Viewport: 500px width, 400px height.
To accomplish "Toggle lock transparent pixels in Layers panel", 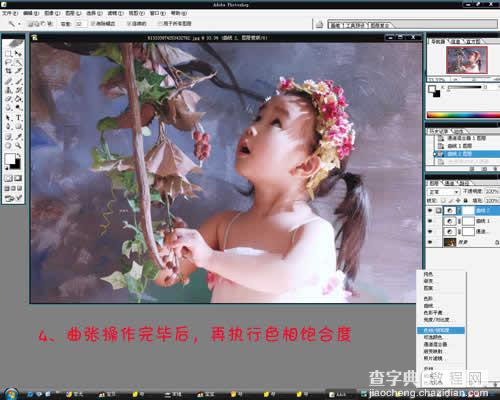I will coord(443,200).
